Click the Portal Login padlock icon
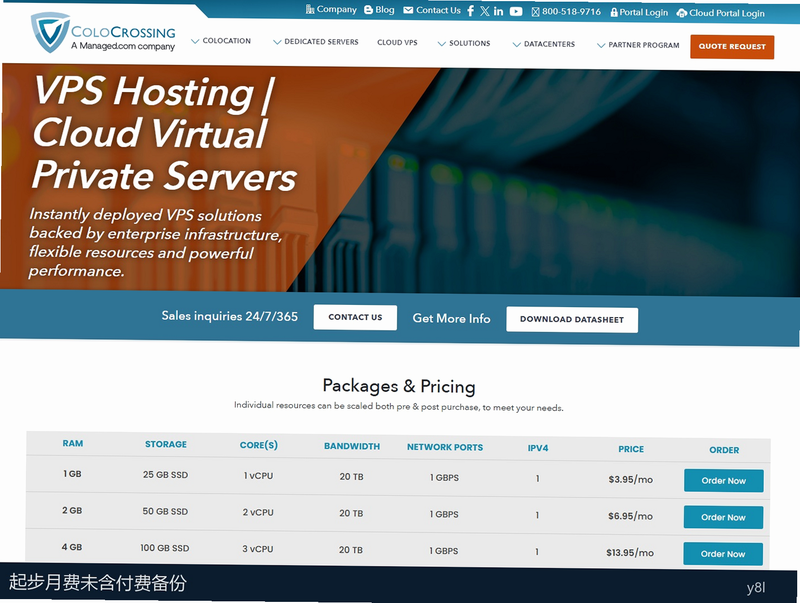Screen dimensions: 800x603 614,12
